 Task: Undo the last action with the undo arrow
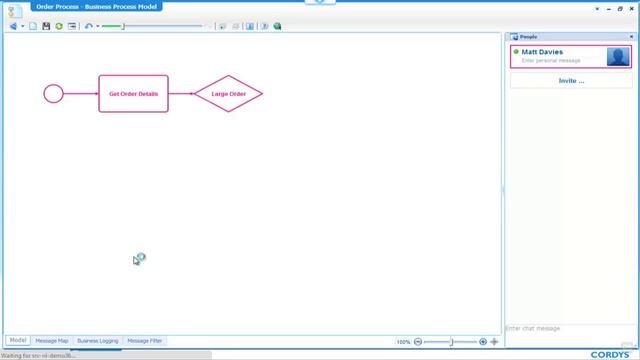point(89,26)
